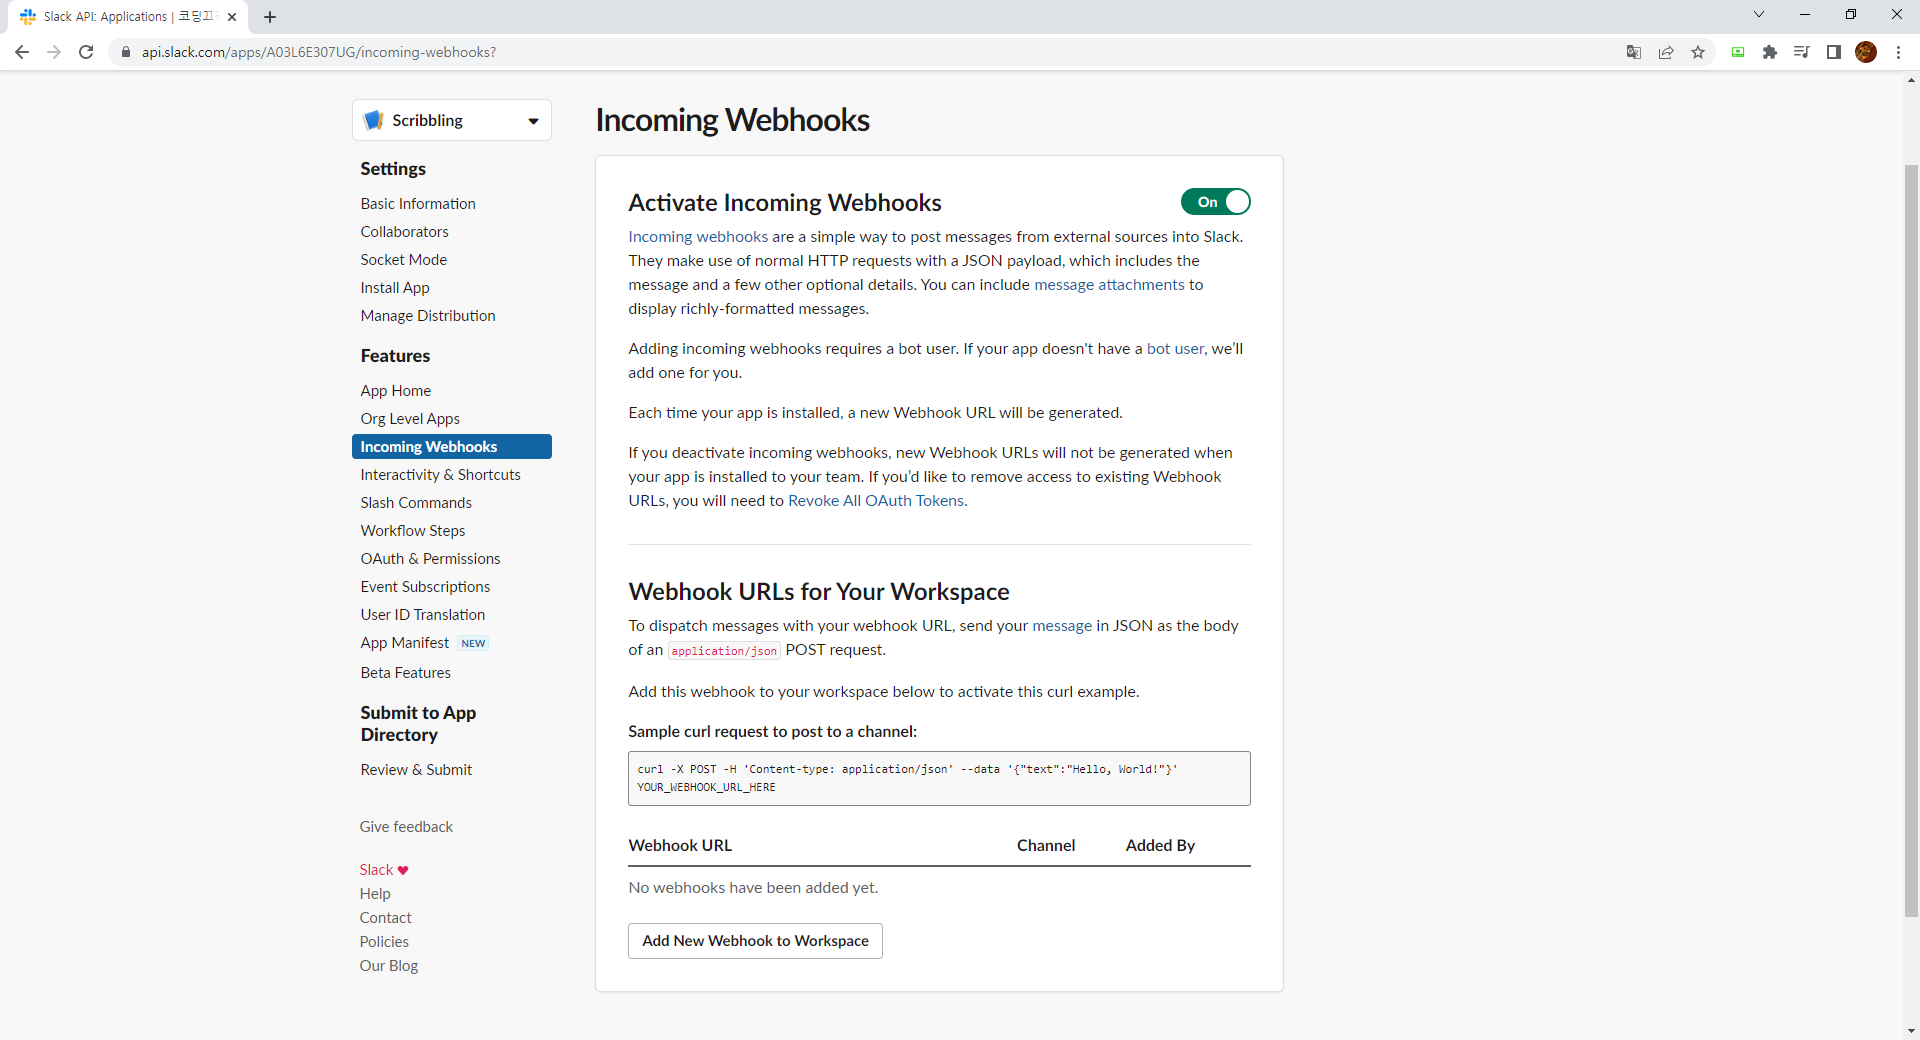Follow the bot user link
This screenshot has height=1040, width=1920.
(1175, 348)
